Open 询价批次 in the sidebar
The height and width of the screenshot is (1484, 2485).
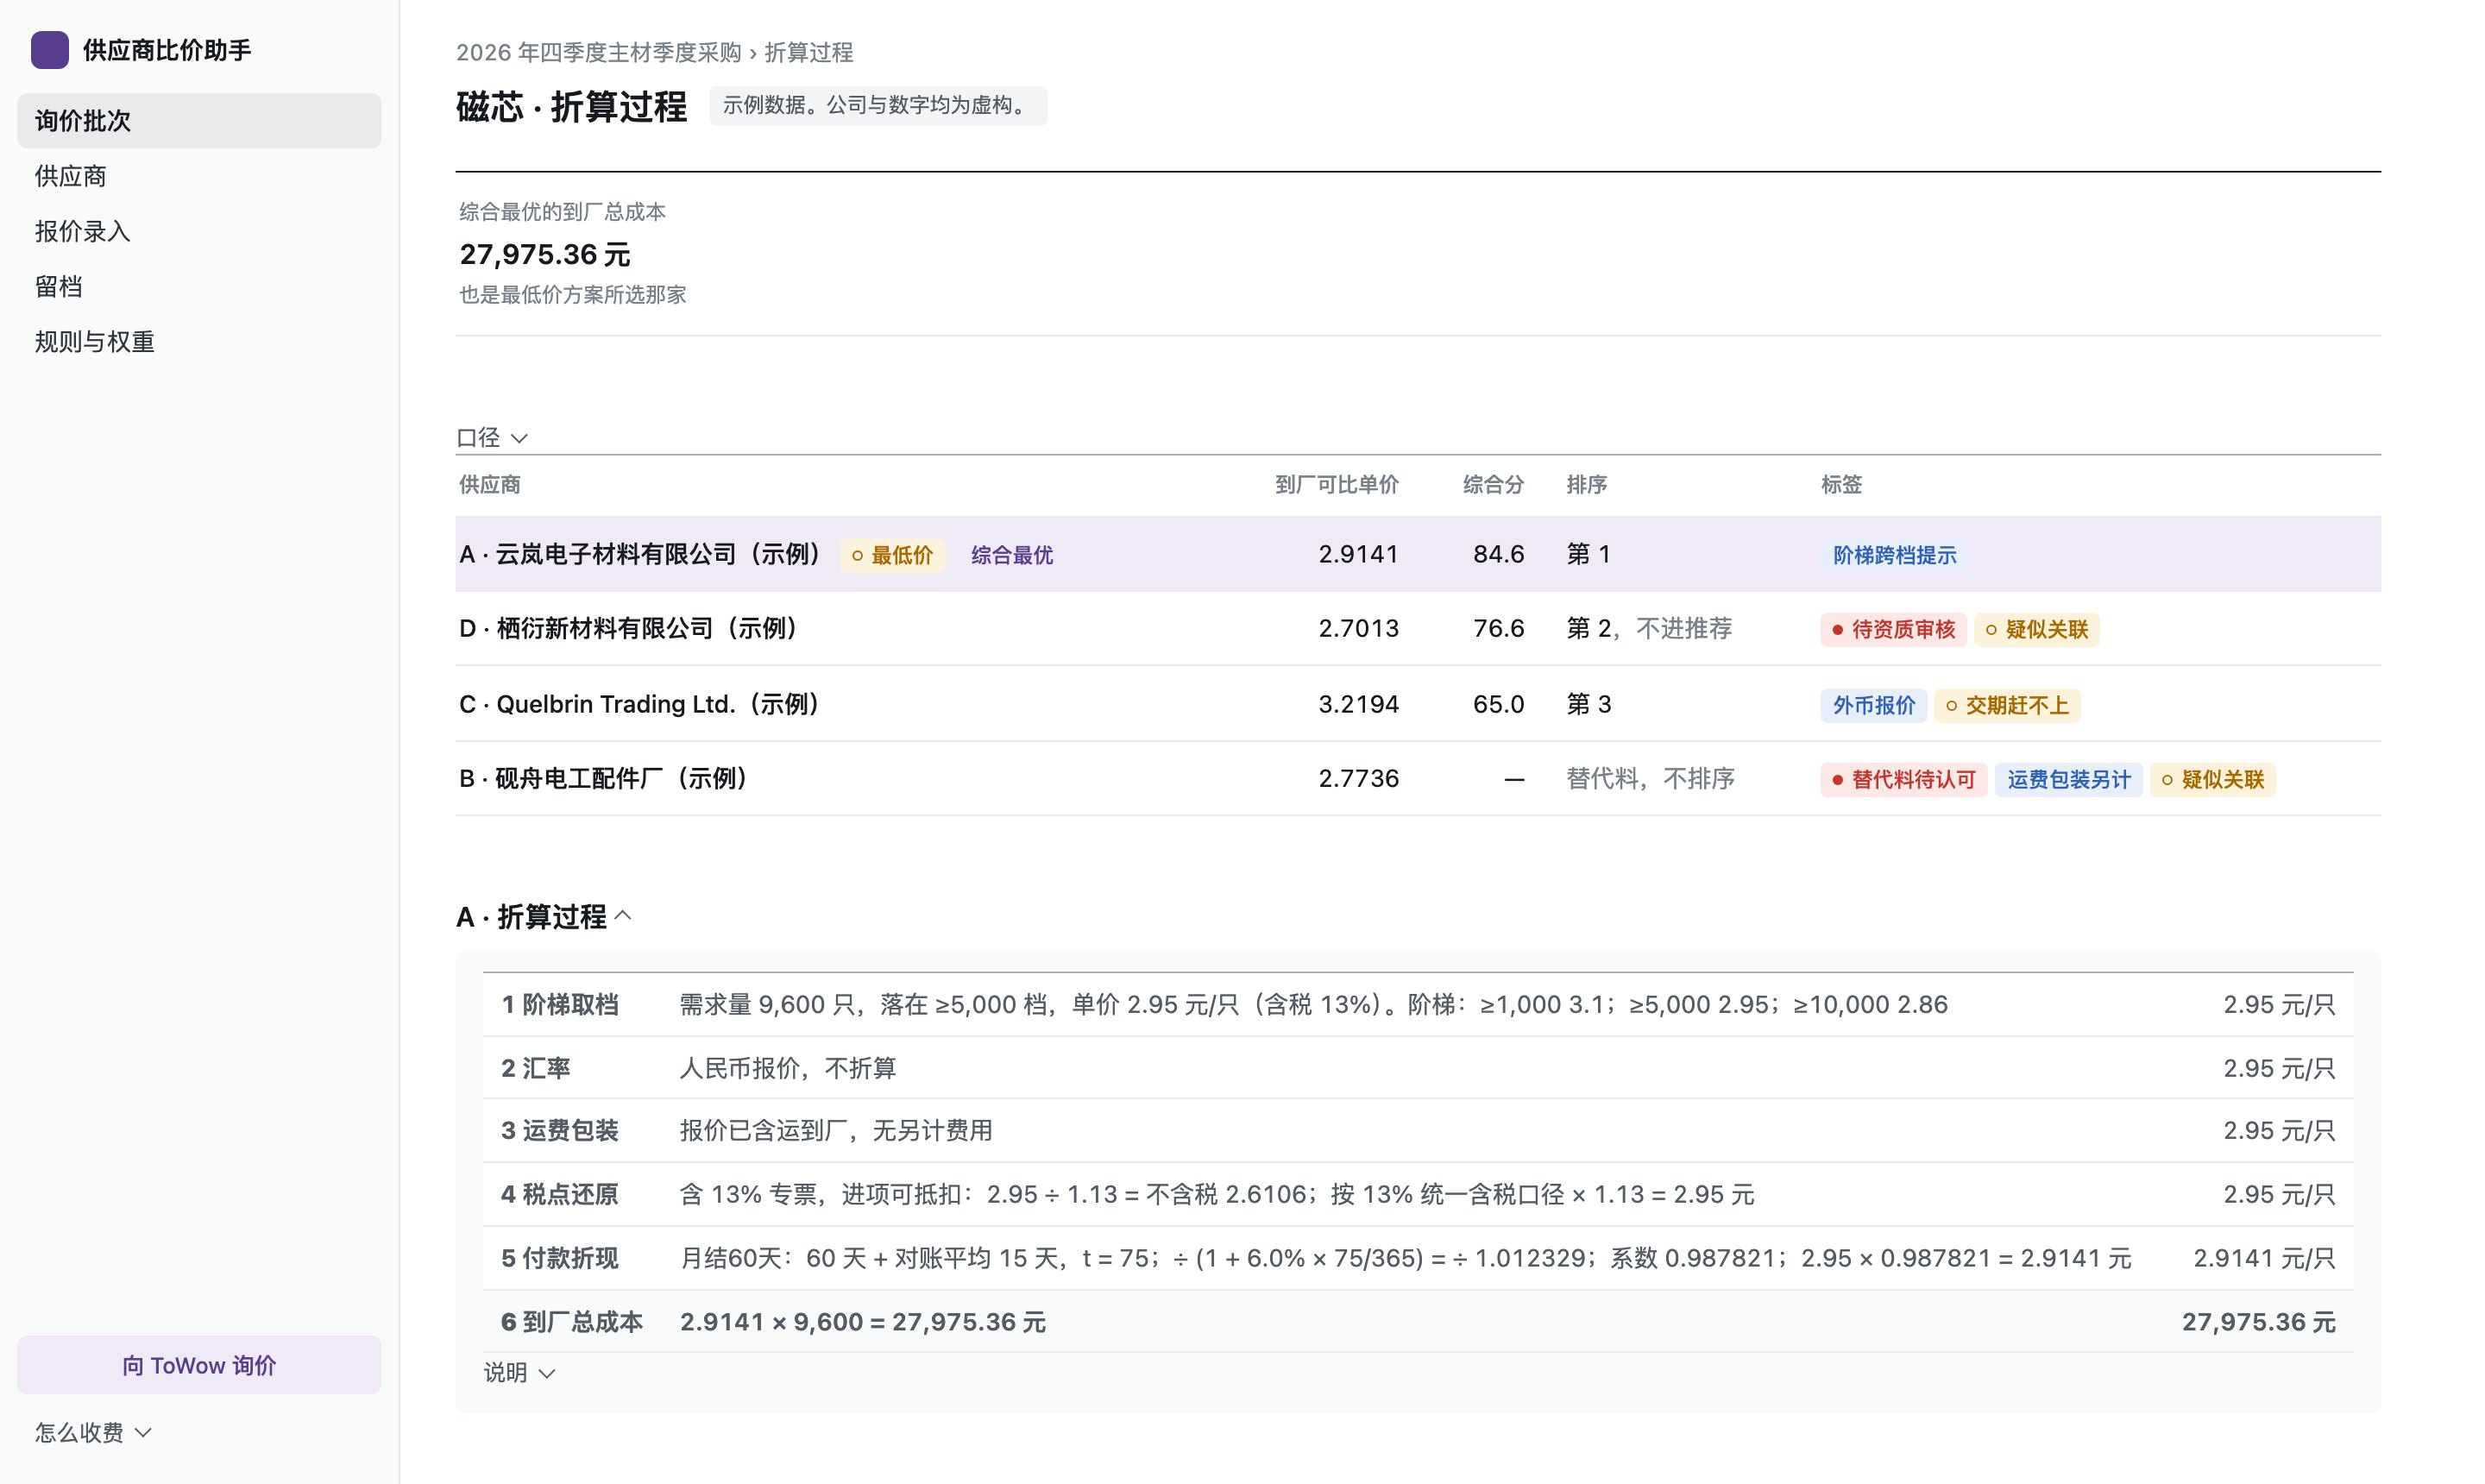tap(199, 121)
